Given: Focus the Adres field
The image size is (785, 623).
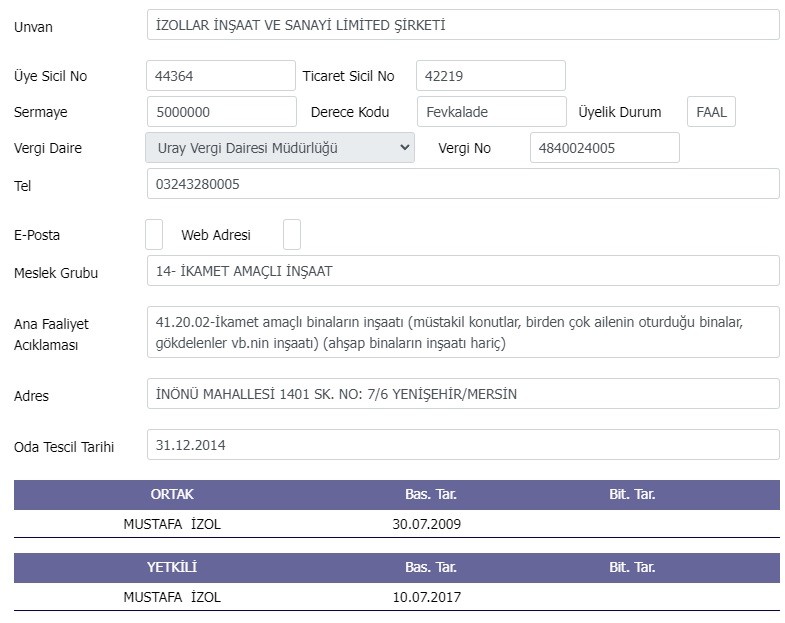Looking at the screenshot, I should point(463,394).
